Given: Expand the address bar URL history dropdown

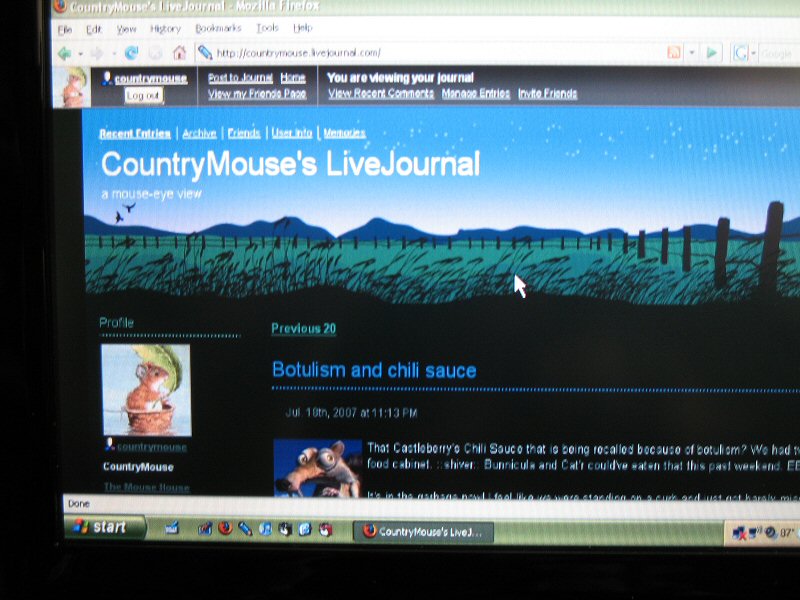Looking at the screenshot, I should point(692,53).
